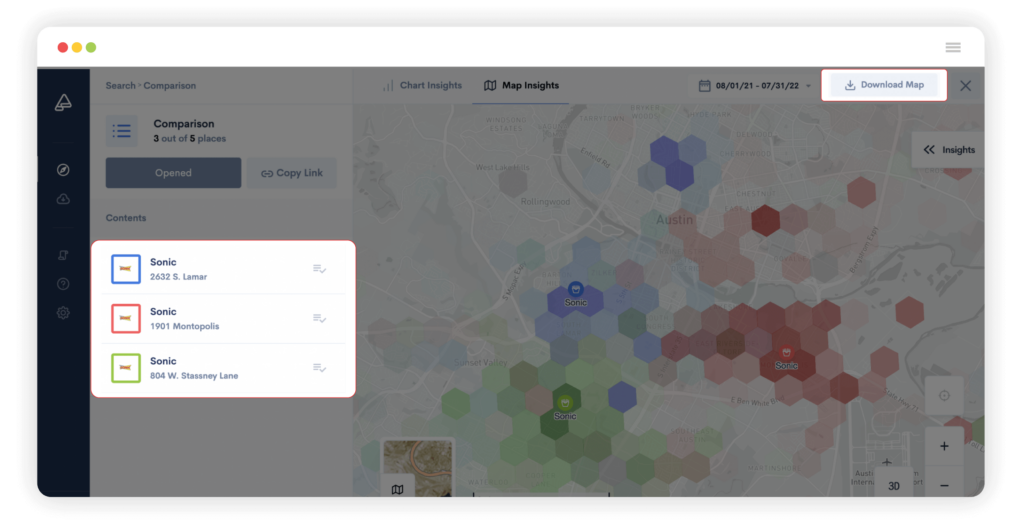Select the Sonic 2632 S. Lamar row
This screenshot has width=1024, height=530.
coord(223,269)
